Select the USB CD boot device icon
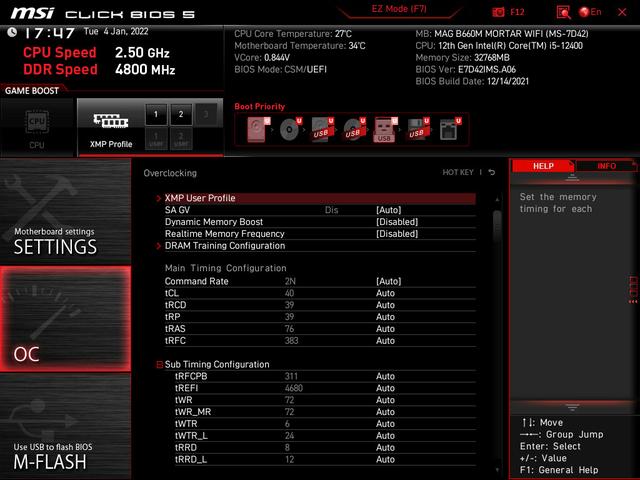 point(354,129)
